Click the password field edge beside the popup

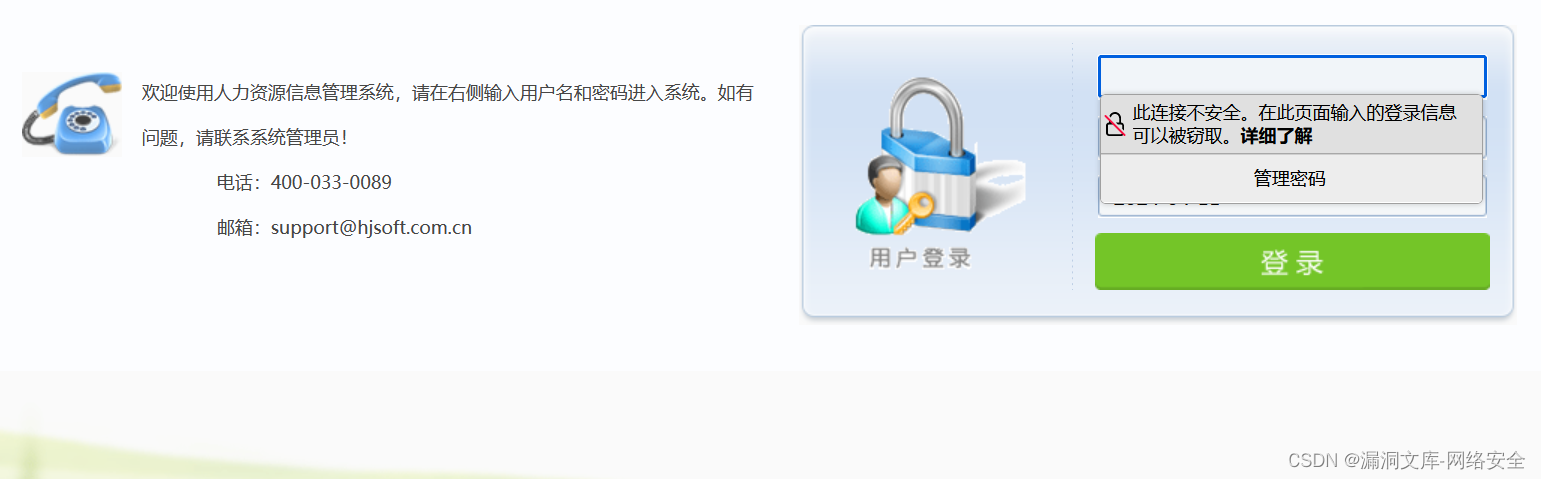[x=1485, y=137]
